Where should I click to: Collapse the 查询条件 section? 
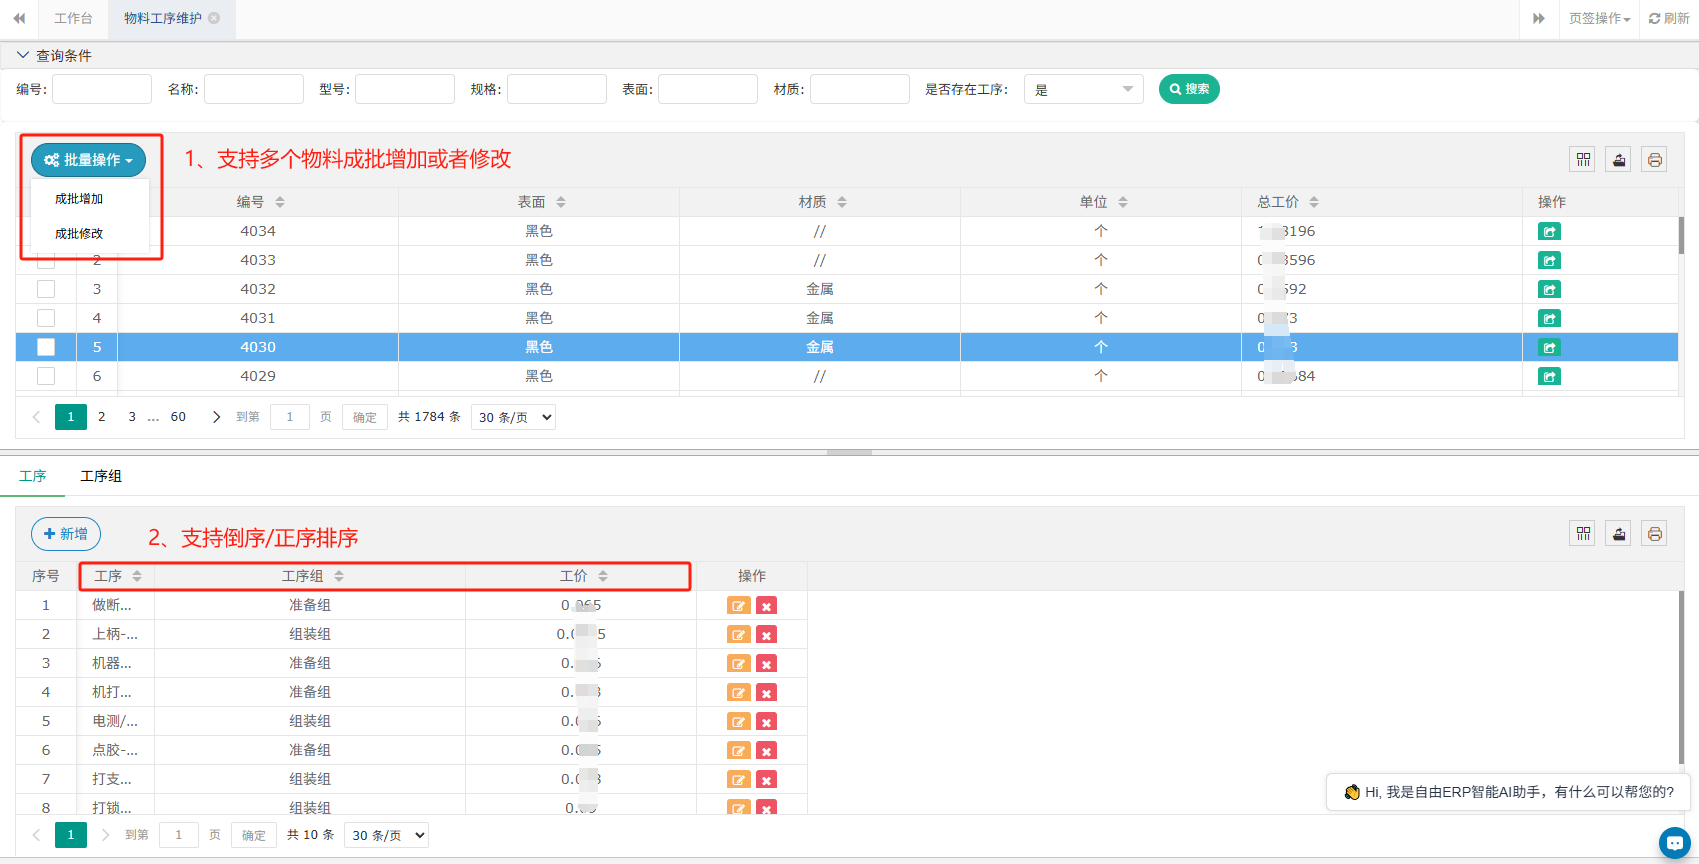pyautogui.click(x=23, y=56)
